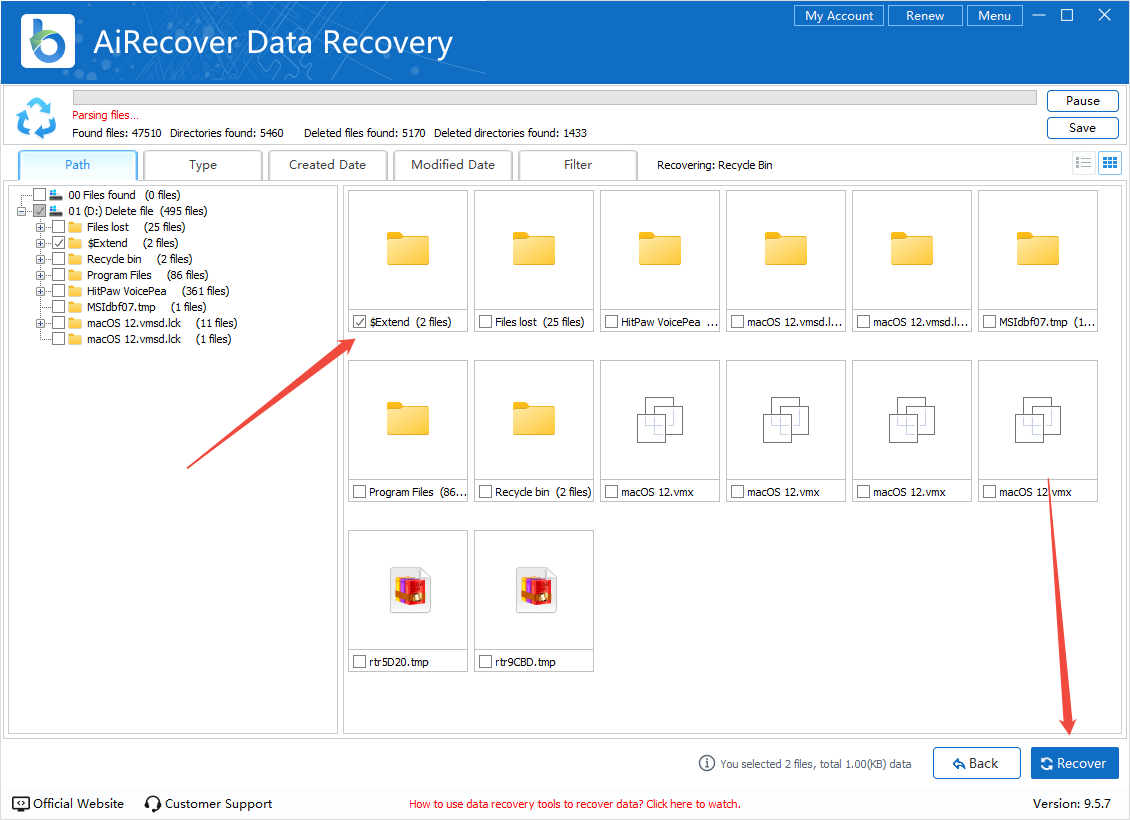Viewport: 1130px width, 820px height.
Task: Expand the Program Files tree node
Action: click(x=41, y=275)
